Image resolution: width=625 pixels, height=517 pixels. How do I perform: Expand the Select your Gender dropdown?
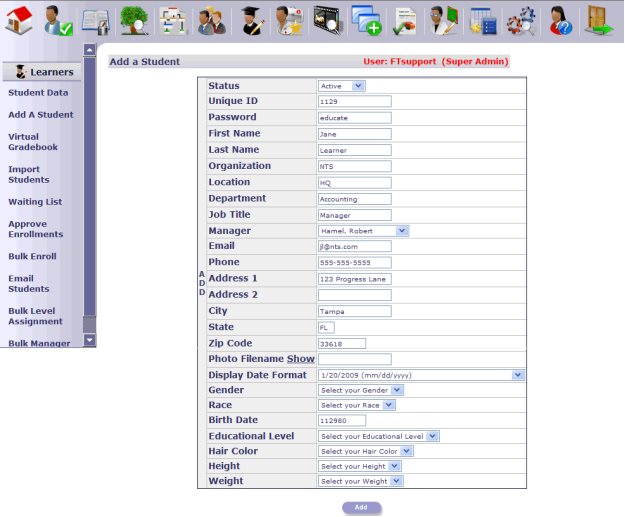(361, 390)
